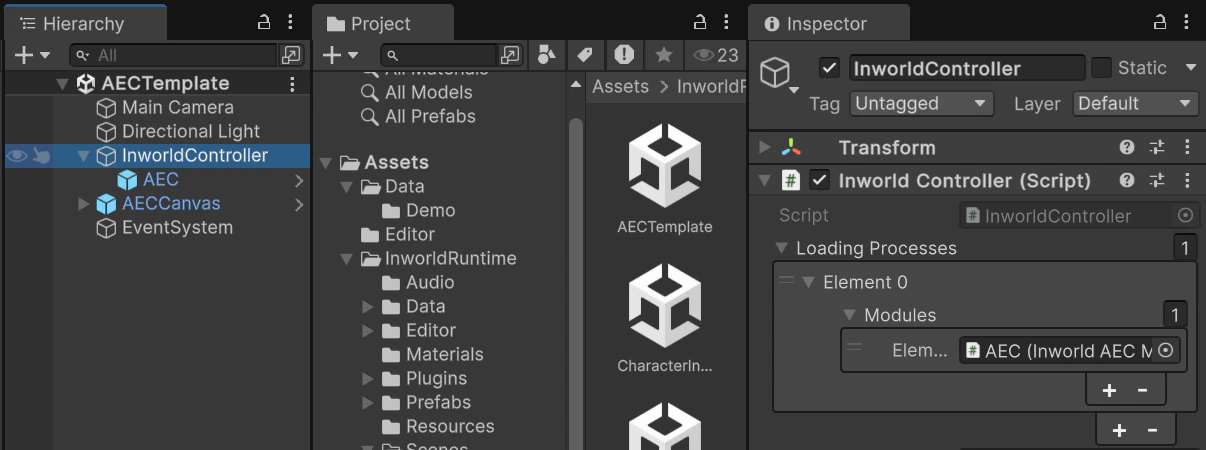Expand the Prefabs folder
The image size is (1206, 450).
point(367,403)
